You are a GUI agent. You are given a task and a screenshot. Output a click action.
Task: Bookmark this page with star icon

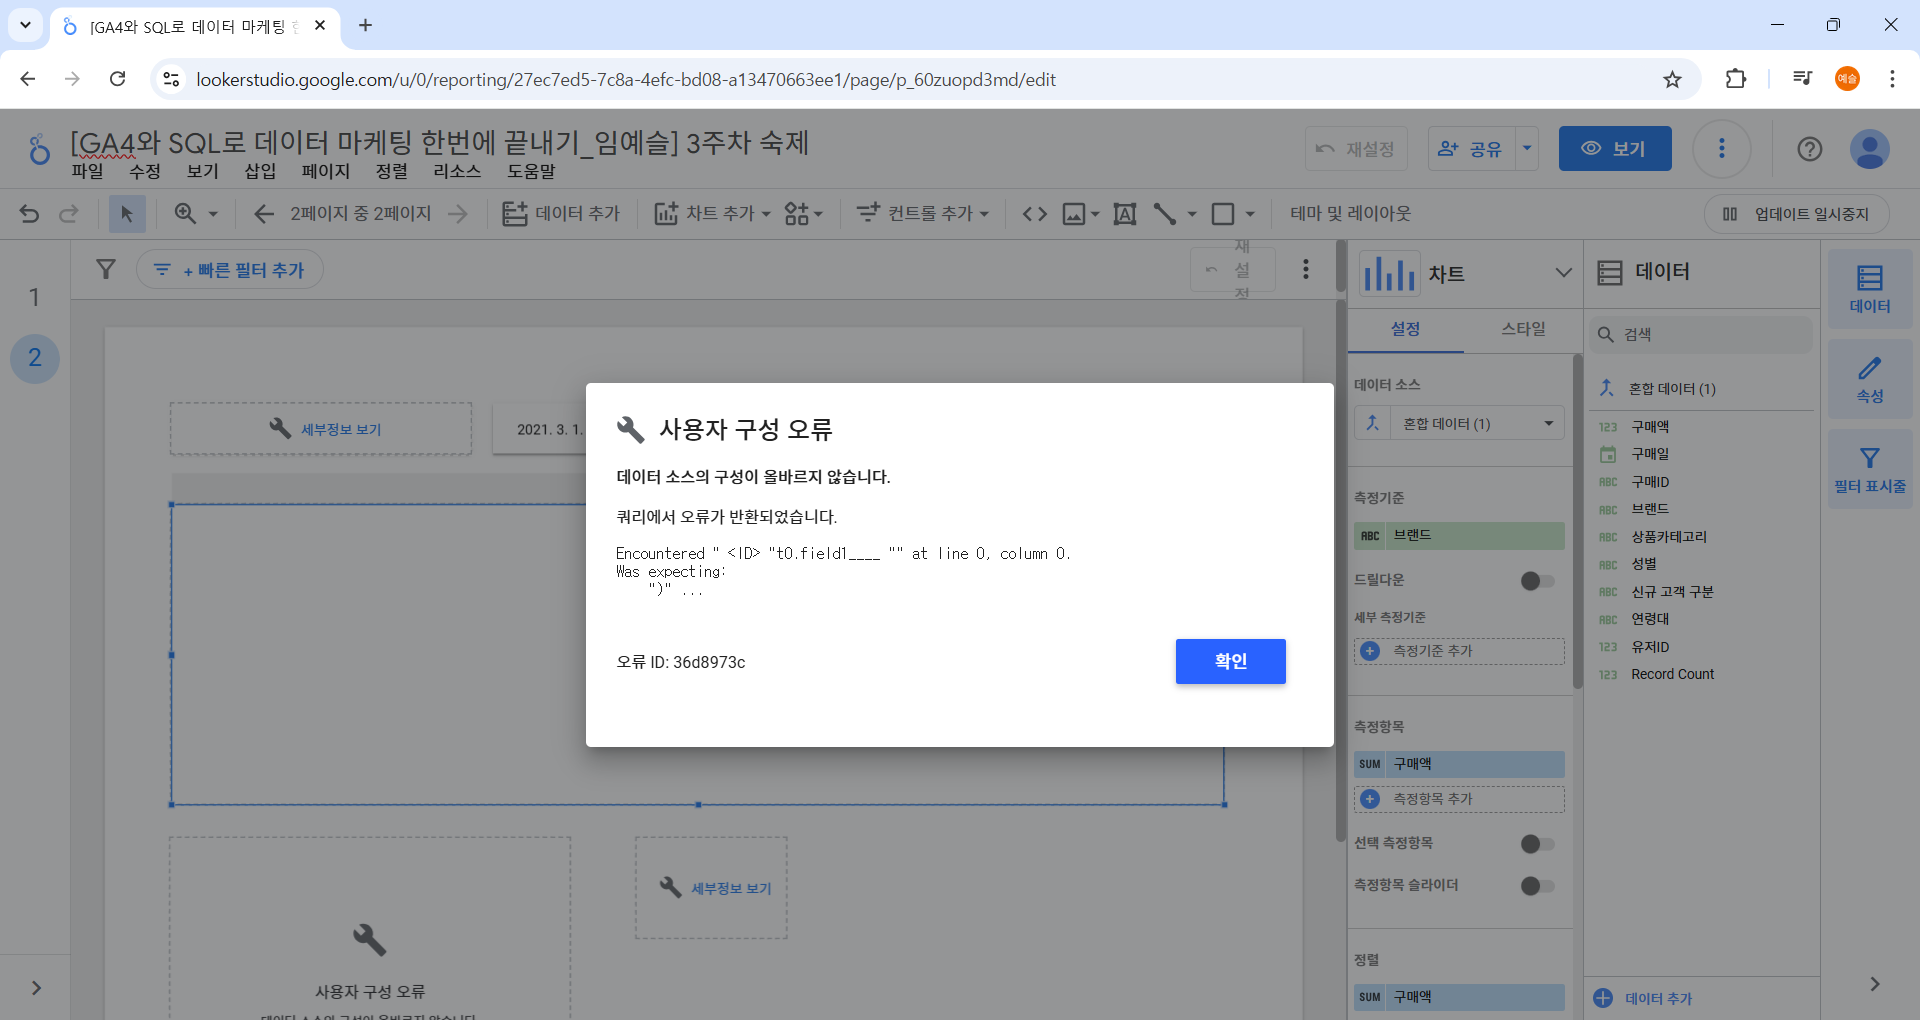point(1672,79)
